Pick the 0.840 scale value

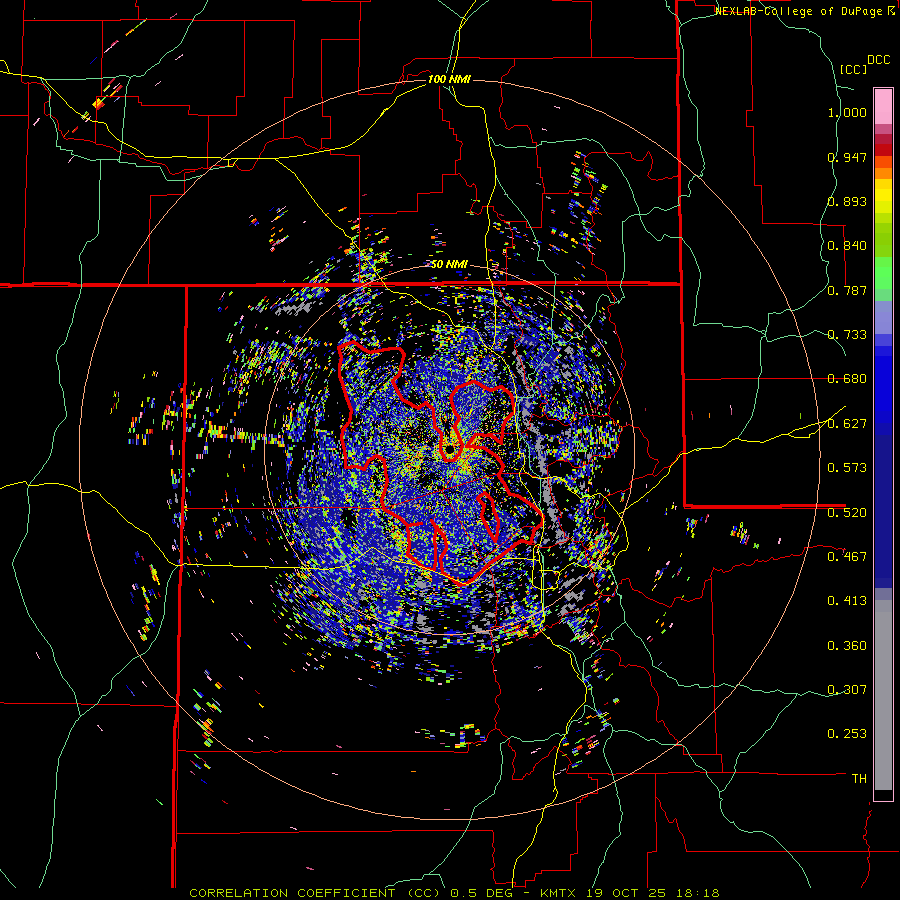pyautogui.click(x=847, y=246)
